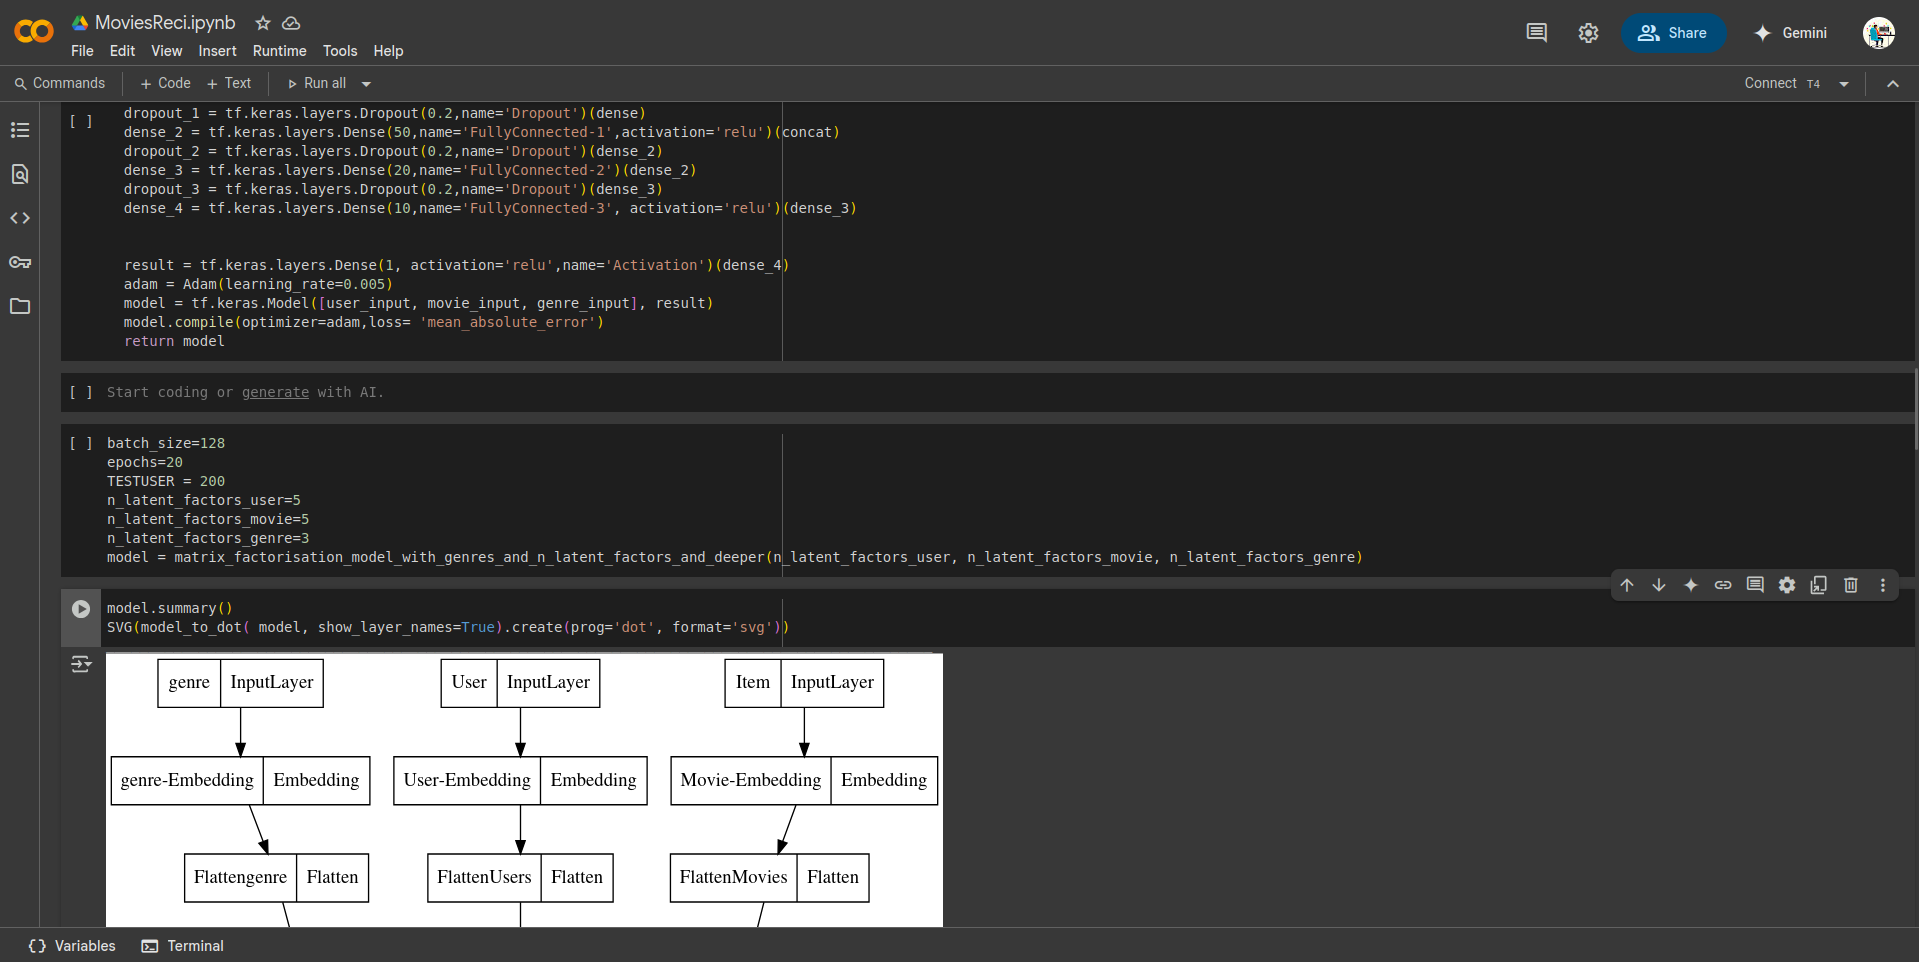Click the 'return model' code line
Viewport: 1919px width, 962px height.
point(174,341)
